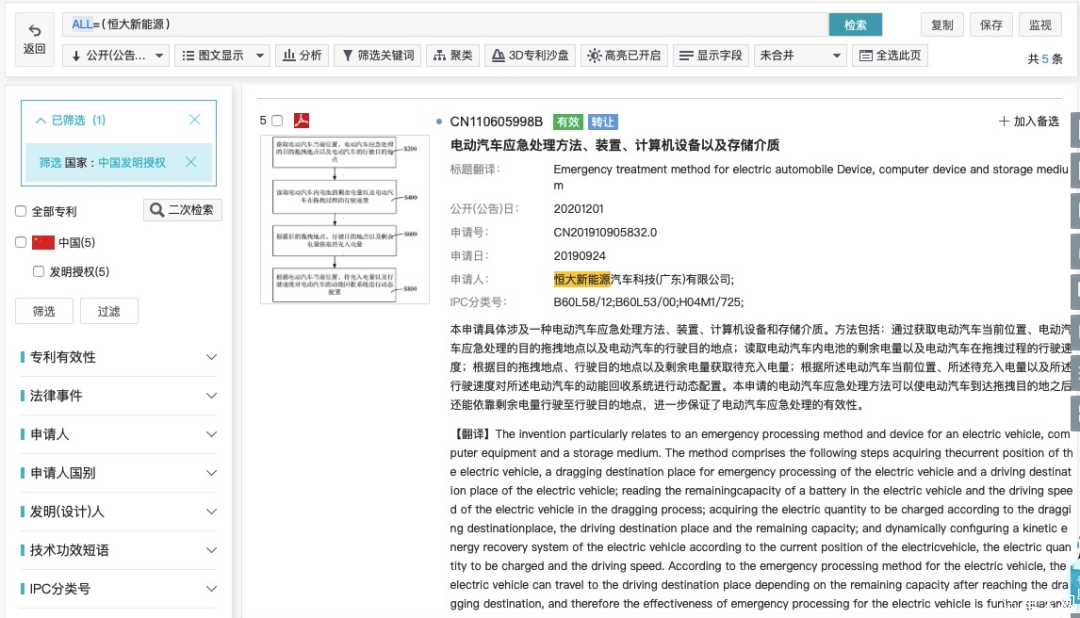Click the 二次检索 search icon button
Screen dimensions: 1080x618
[x=183, y=209]
